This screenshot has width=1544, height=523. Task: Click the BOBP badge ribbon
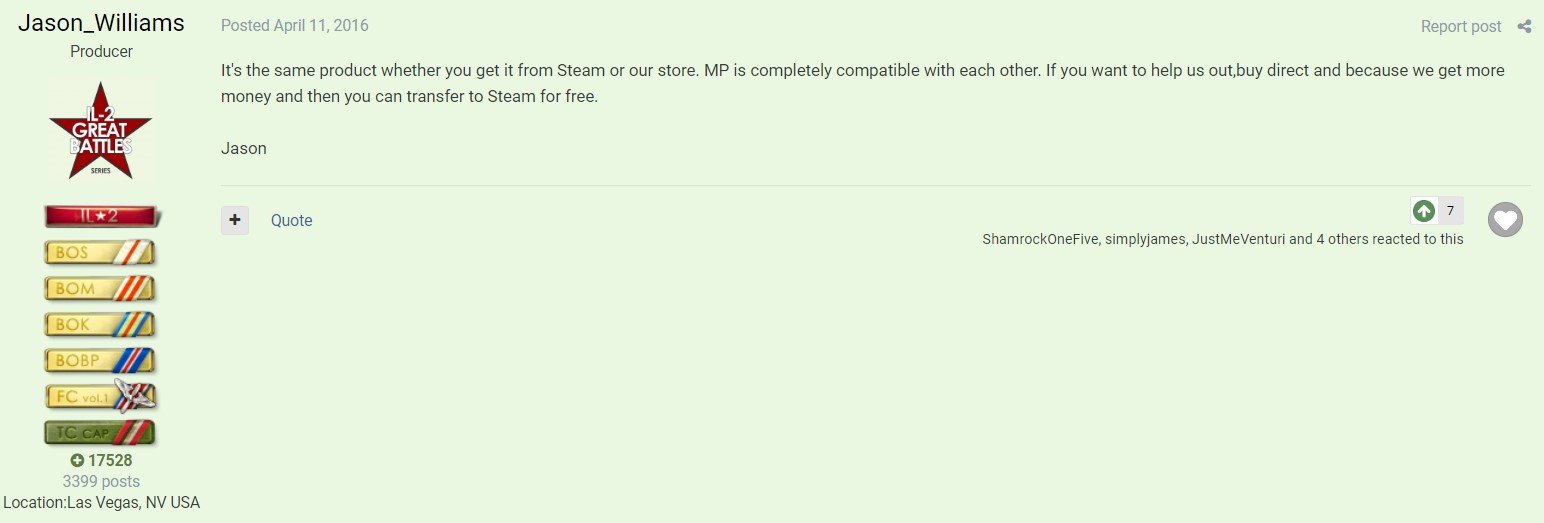(x=100, y=360)
